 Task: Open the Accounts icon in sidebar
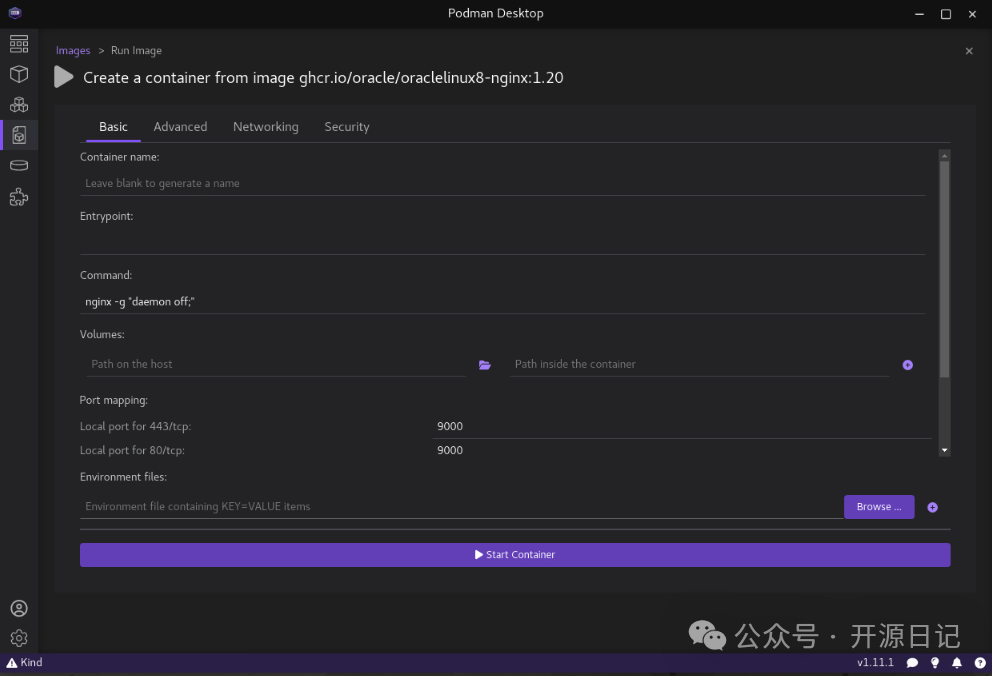coord(18,608)
